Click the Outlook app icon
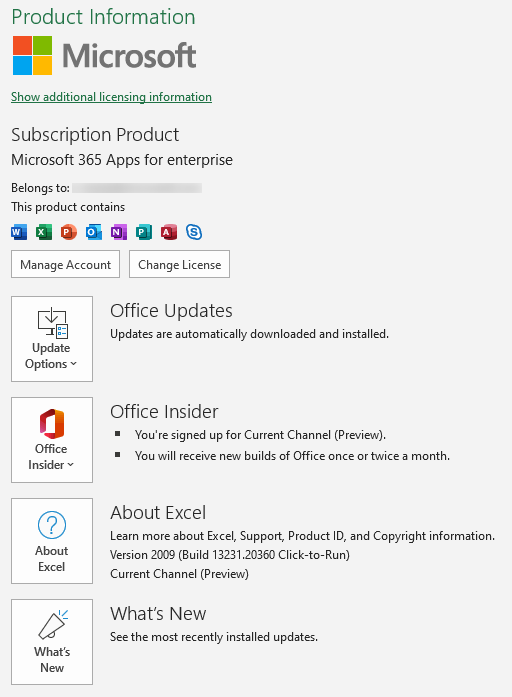Viewport: 512px width, 697px height. (x=94, y=232)
